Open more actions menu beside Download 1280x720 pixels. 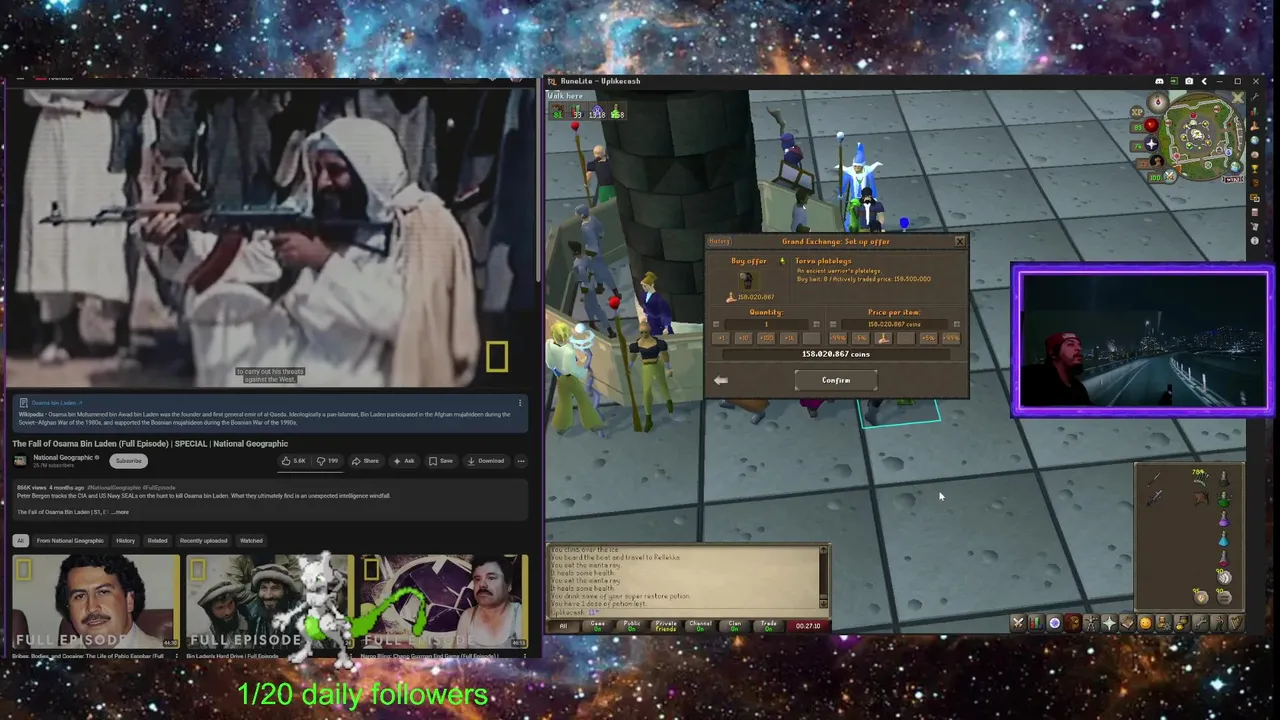pos(521,461)
